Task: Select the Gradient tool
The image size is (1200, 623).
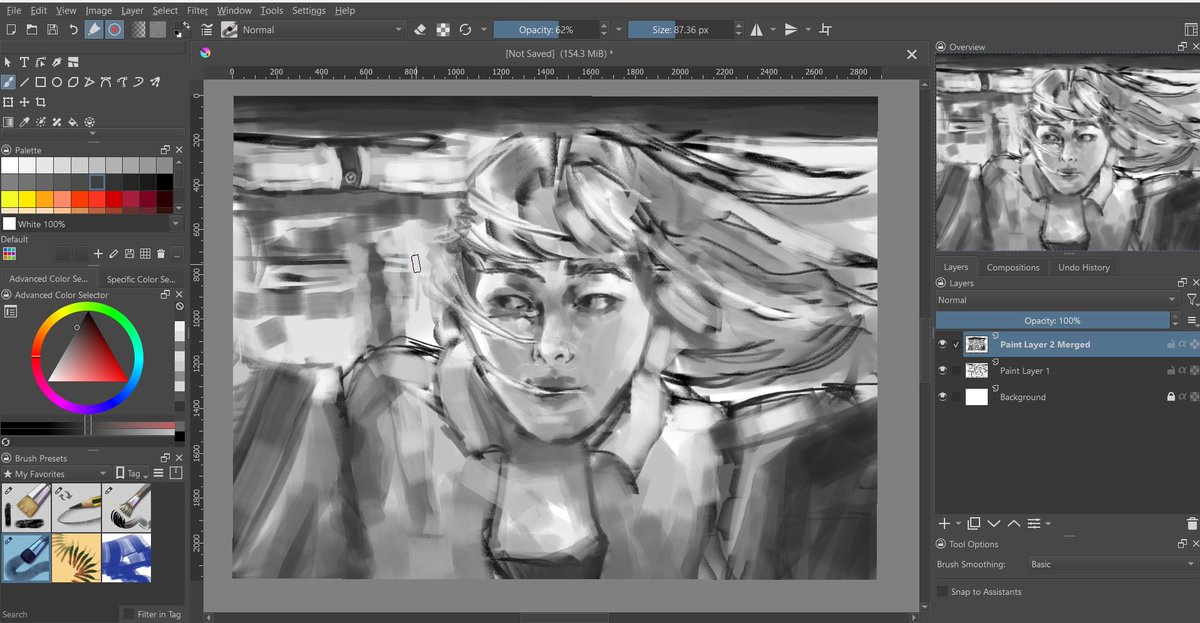Action: pyautogui.click(x=9, y=122)
